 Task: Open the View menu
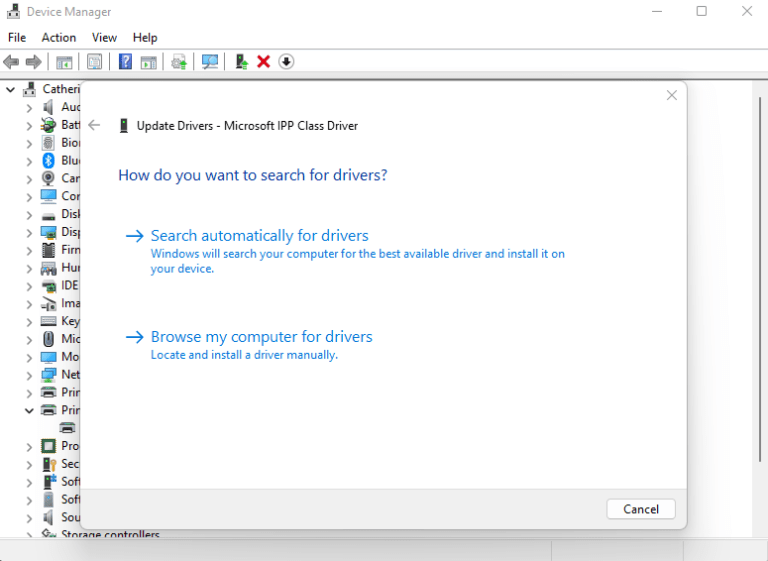tap(104, 37)
